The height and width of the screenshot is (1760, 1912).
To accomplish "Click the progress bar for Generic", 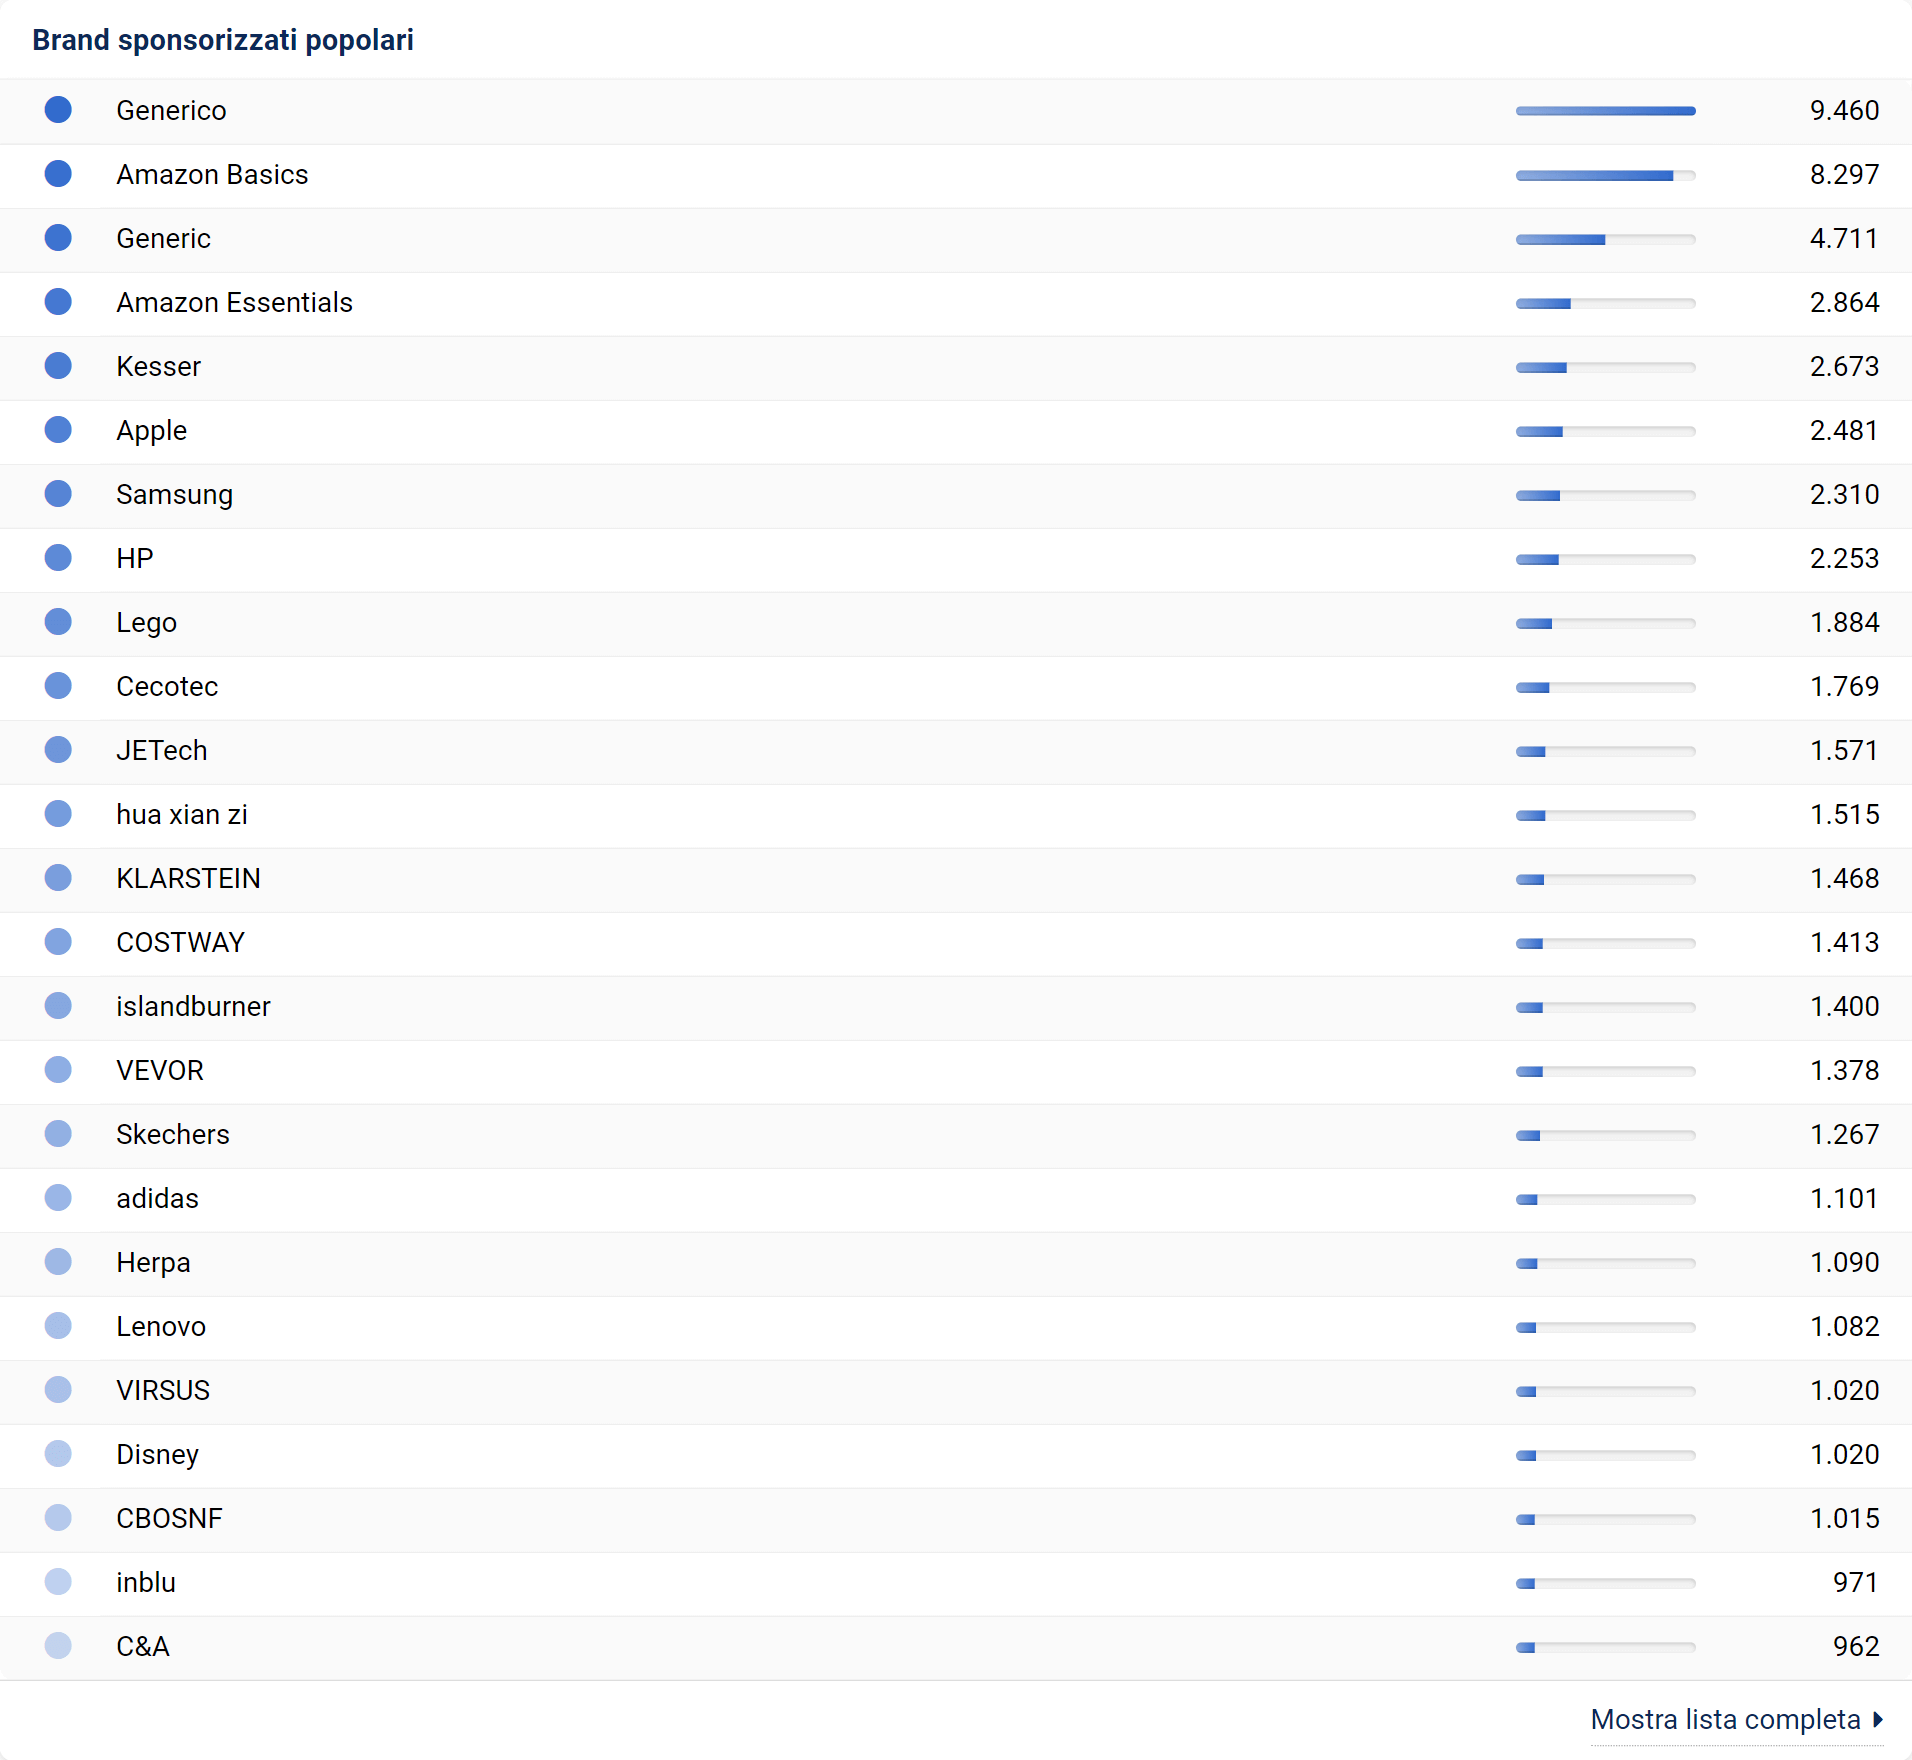I will click(1606, 239).
